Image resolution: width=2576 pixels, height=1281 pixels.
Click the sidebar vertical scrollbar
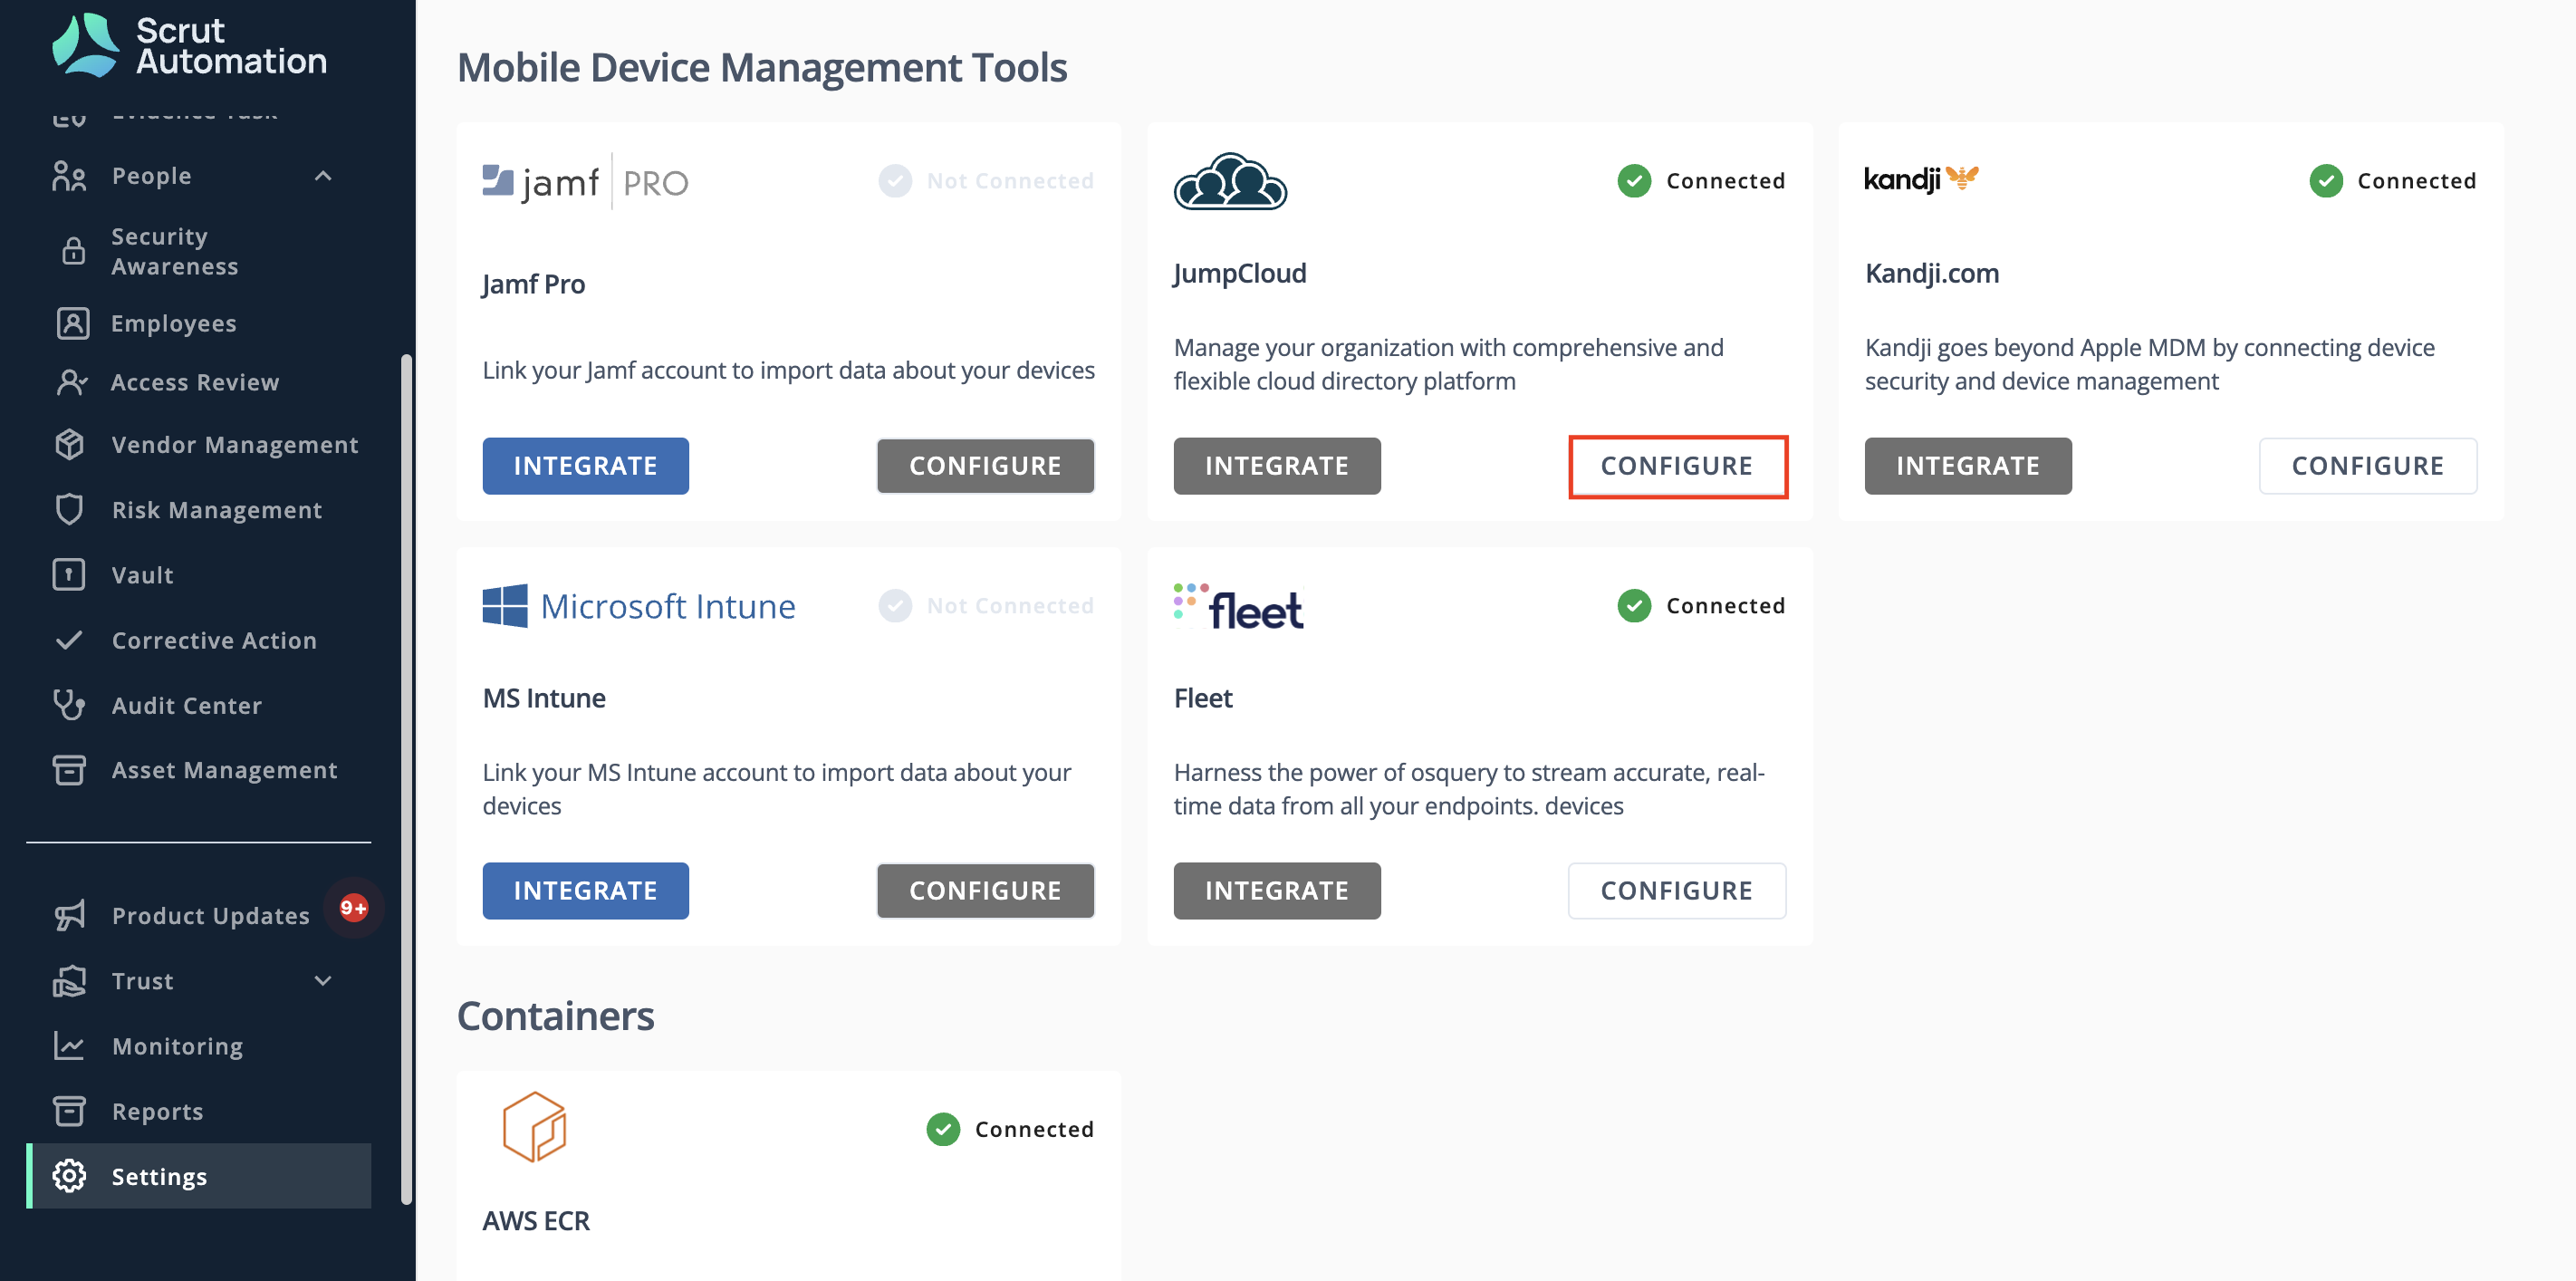point(406,780)
